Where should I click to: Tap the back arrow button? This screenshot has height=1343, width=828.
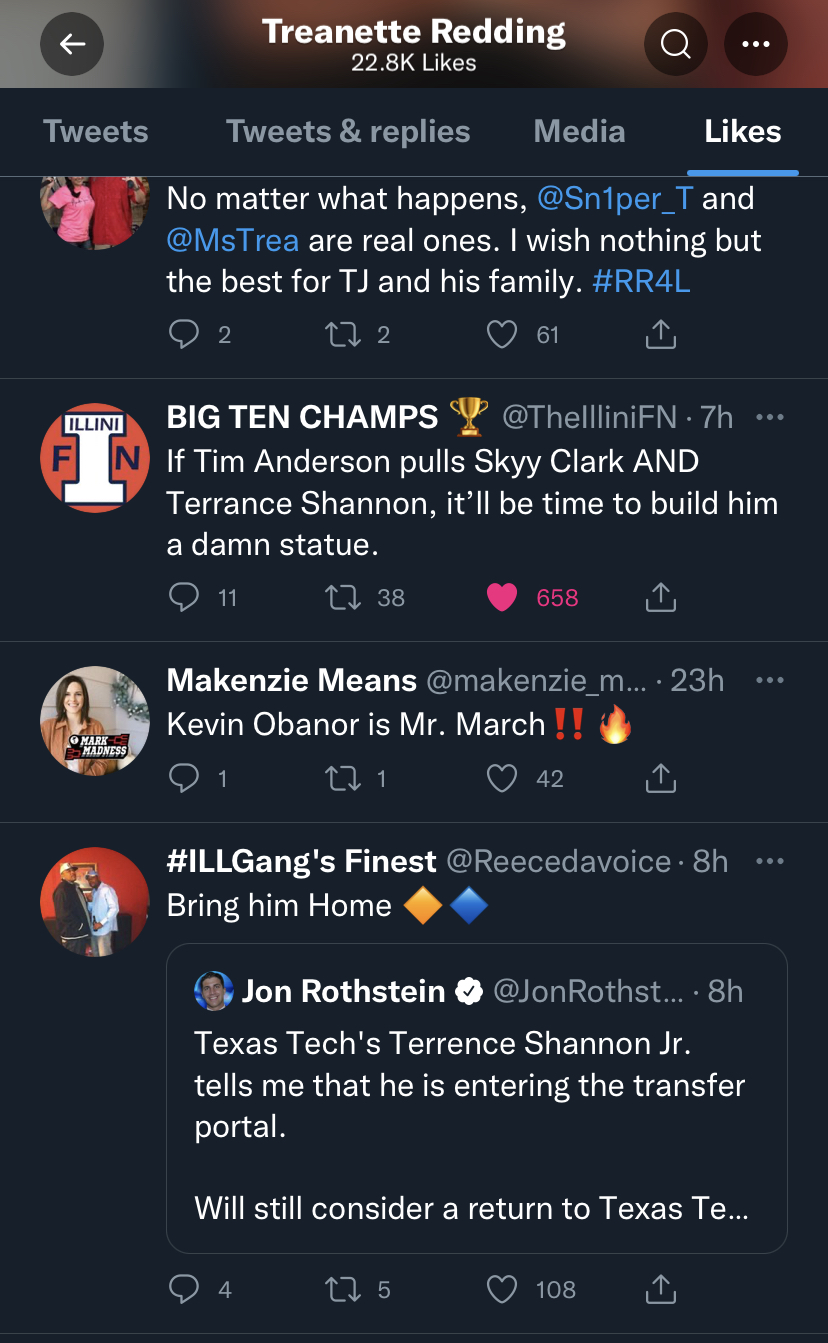click(72, 44)
